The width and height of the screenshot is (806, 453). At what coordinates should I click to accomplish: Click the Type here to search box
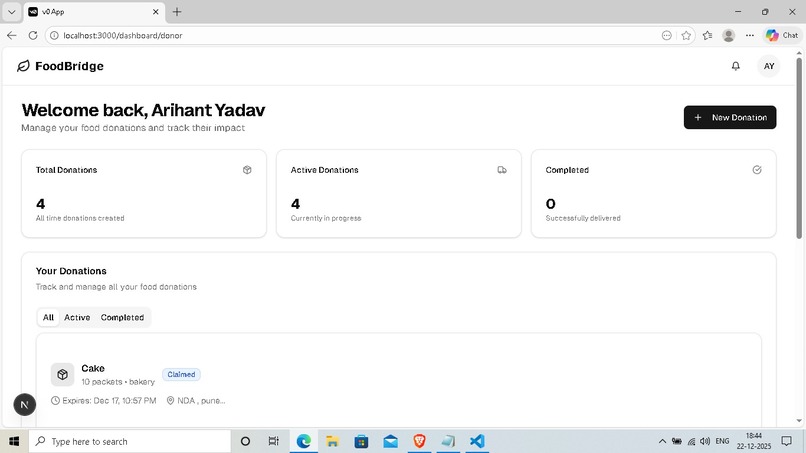(130, 441)
